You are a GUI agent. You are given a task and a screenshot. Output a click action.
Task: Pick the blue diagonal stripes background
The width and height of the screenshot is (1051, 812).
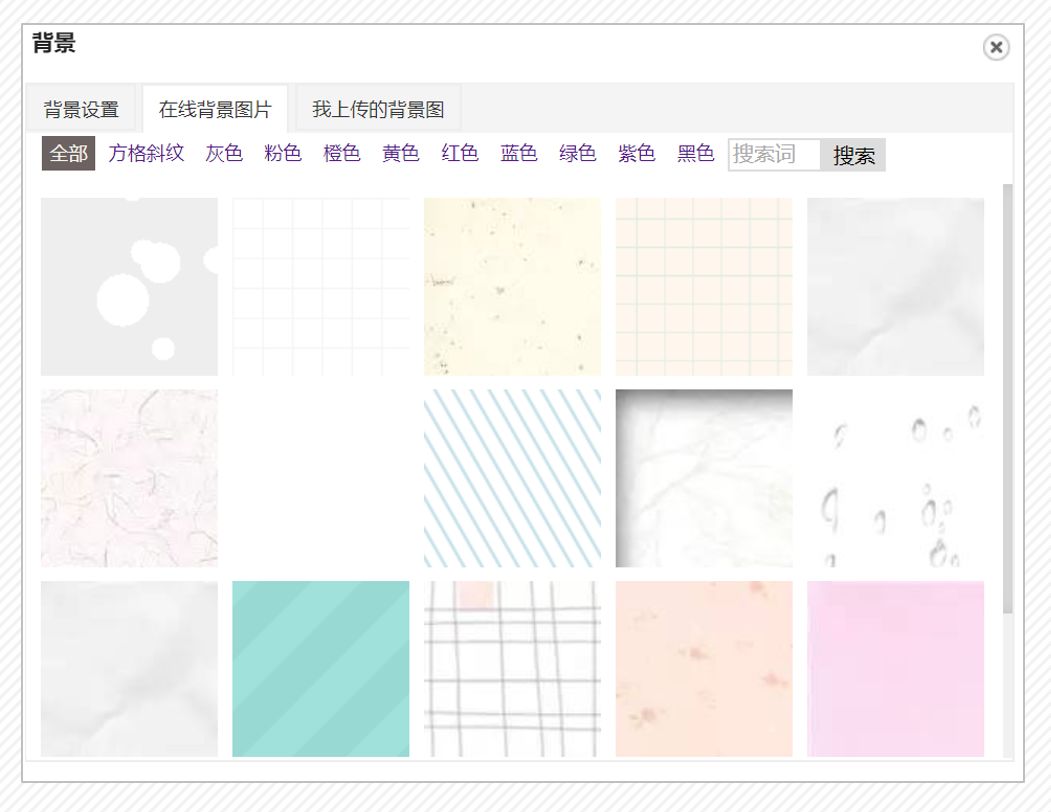click(512, 478)
